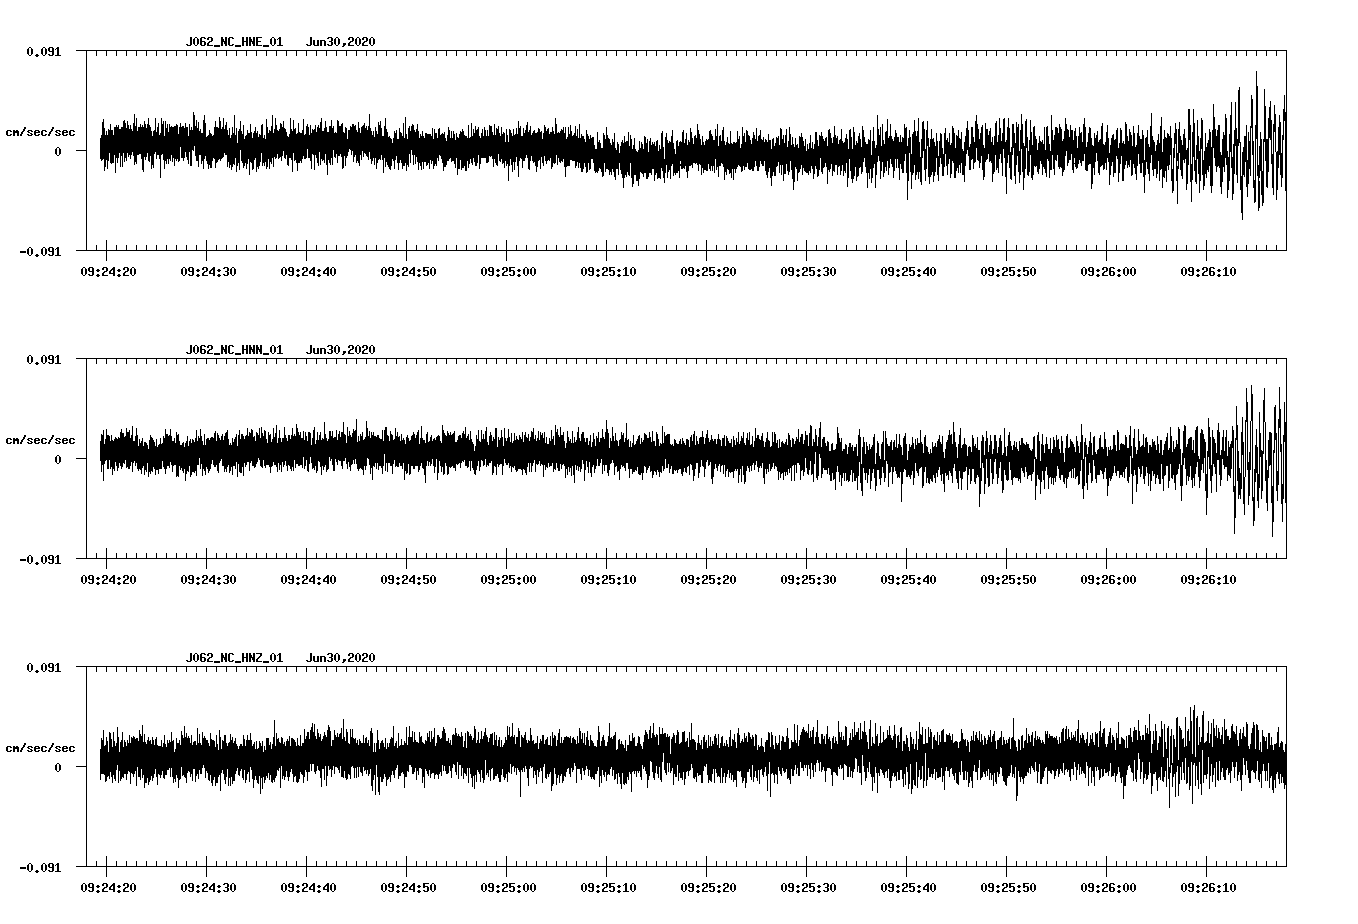Click the 0.091 upper limit on HNN axis
This screenshot has width=1358, height=924.
point(43,359)
